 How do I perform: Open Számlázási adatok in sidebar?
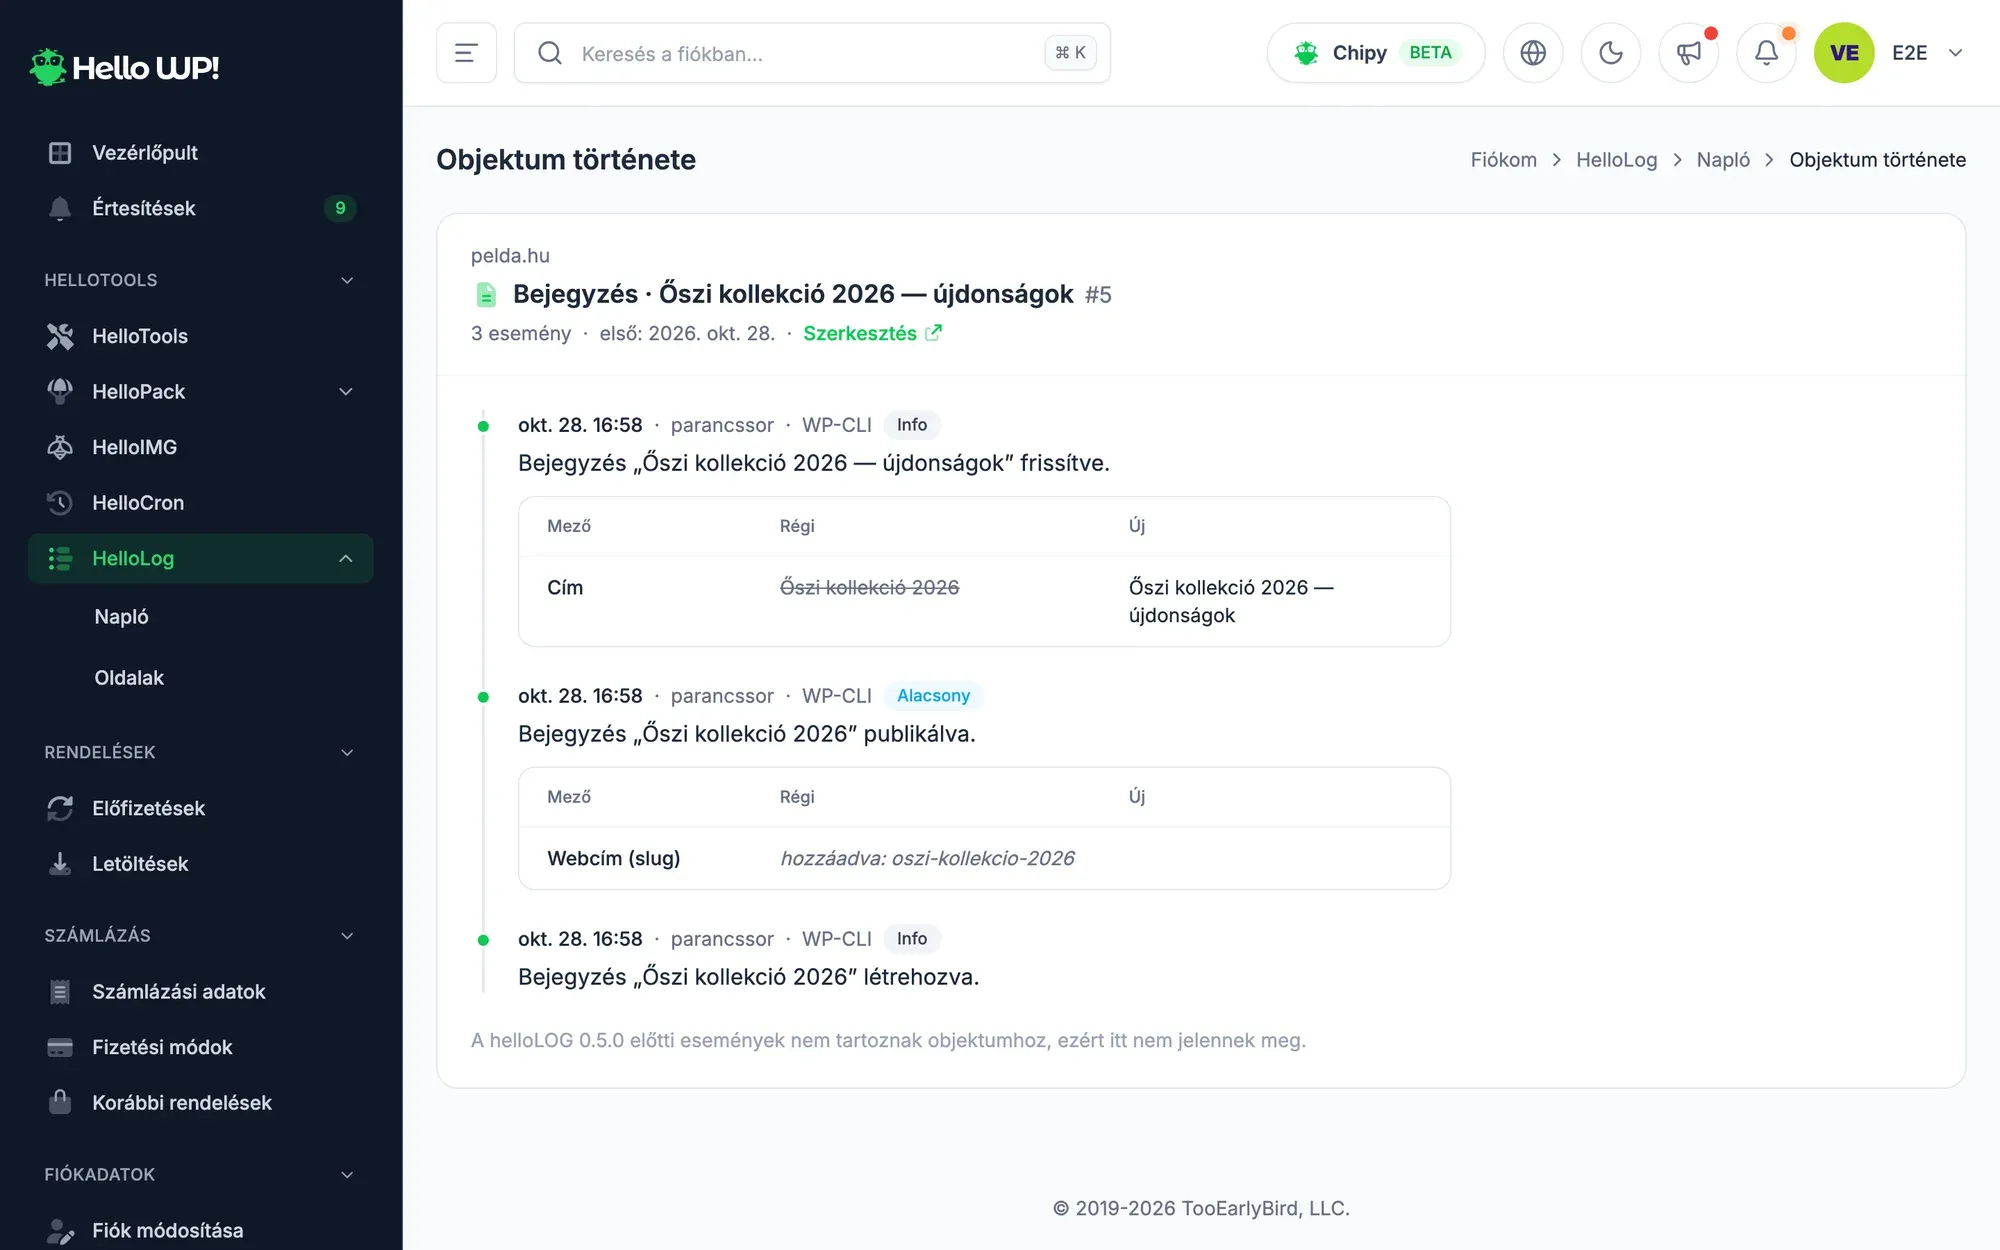point(200,991)
